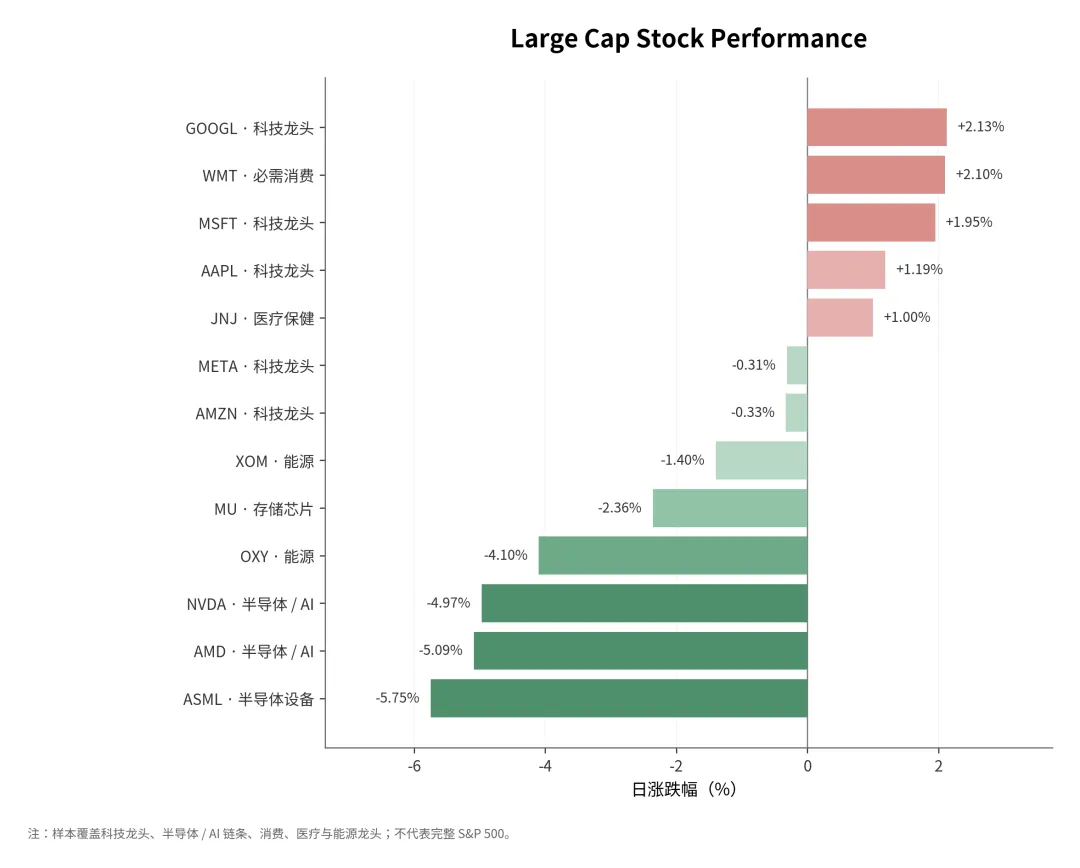This screenshot has width=1080, height=868.
Task: Click the AMZN -0.33% bar
Action: pos(796,413)
